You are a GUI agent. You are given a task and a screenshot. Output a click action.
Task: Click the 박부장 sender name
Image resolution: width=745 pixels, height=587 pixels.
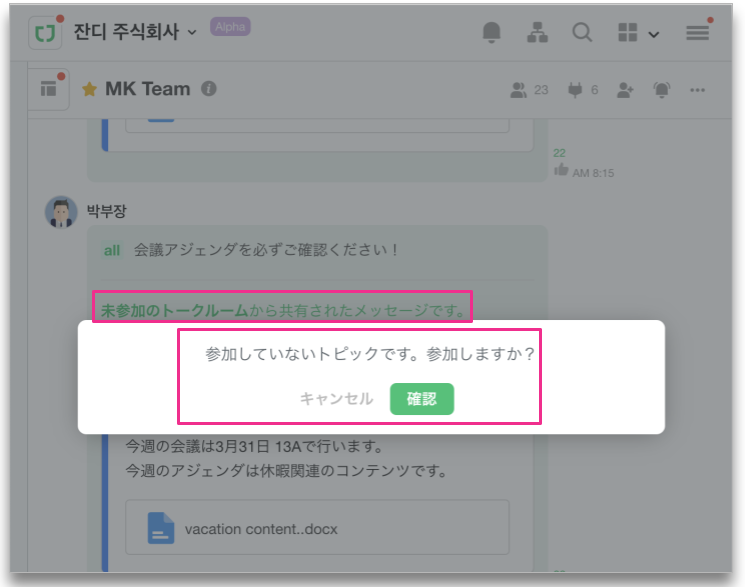point(106,211)
